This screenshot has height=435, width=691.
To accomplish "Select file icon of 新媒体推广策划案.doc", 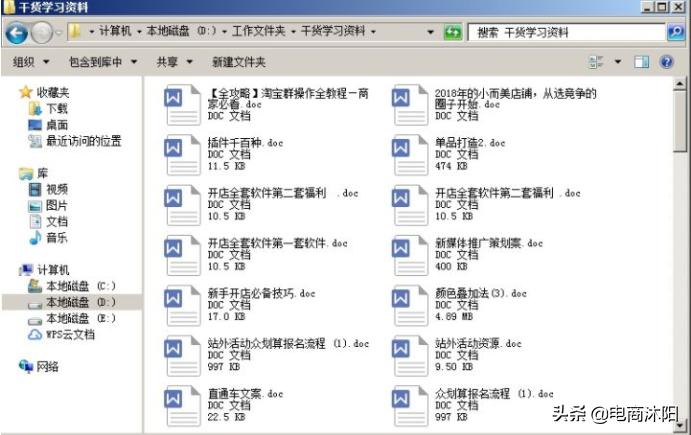I will point(409,256).
